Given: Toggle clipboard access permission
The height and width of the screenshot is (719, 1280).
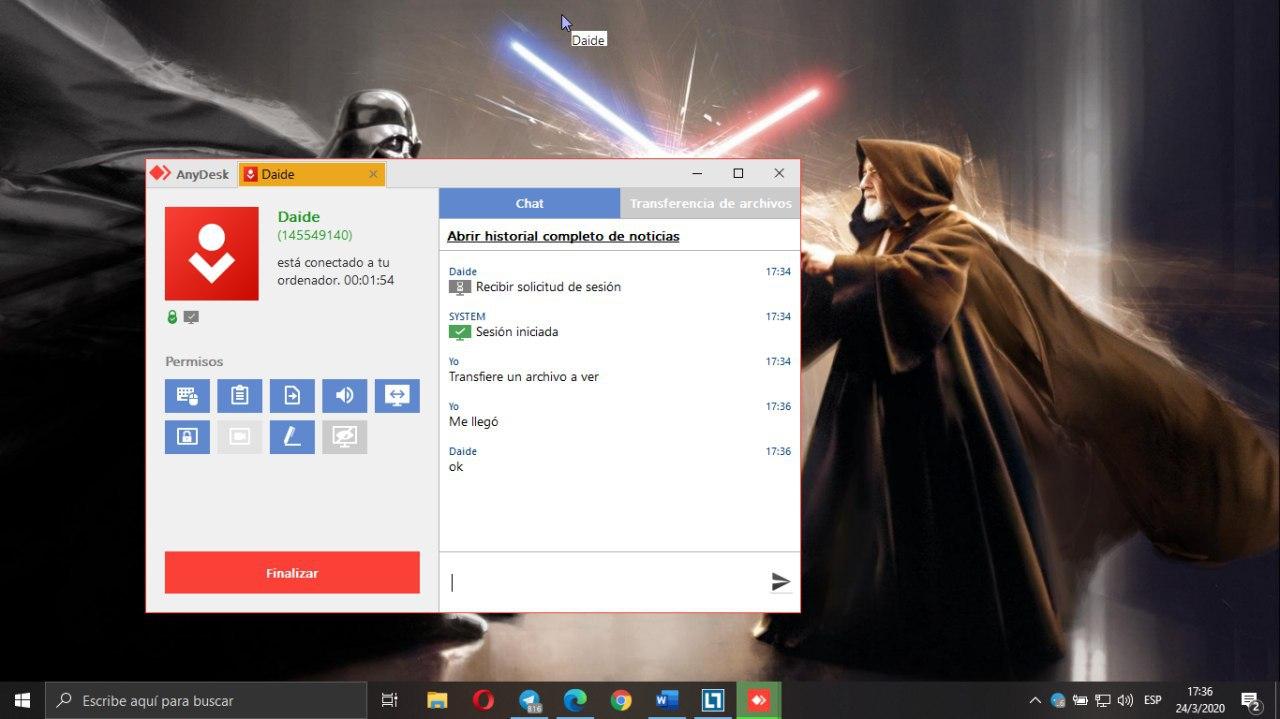Looking at the screenshot, I should [240, 396].
